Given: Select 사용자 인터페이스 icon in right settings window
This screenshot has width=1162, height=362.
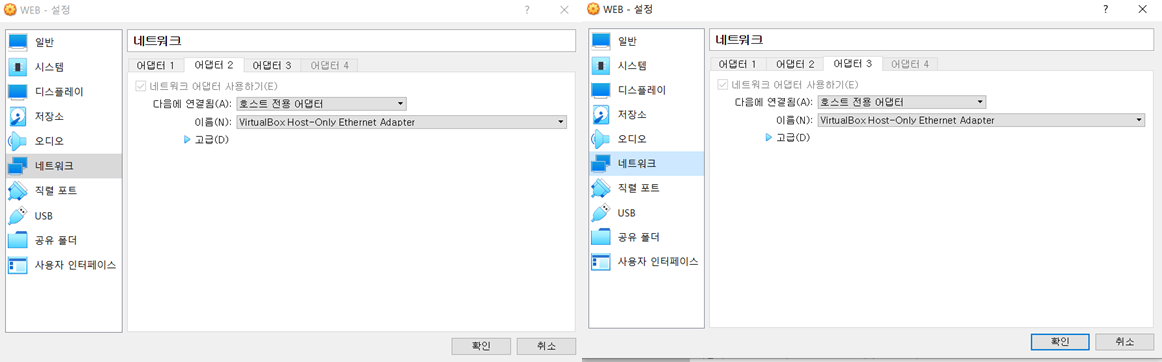Looking at the screenshot, I should (x=601, y=262).
